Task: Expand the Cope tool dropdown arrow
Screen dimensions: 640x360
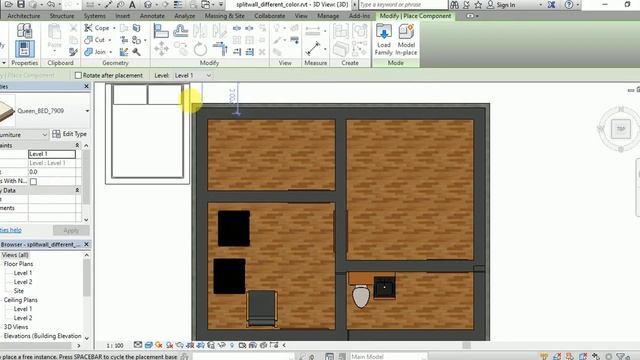Action: [x=114, y=28]
